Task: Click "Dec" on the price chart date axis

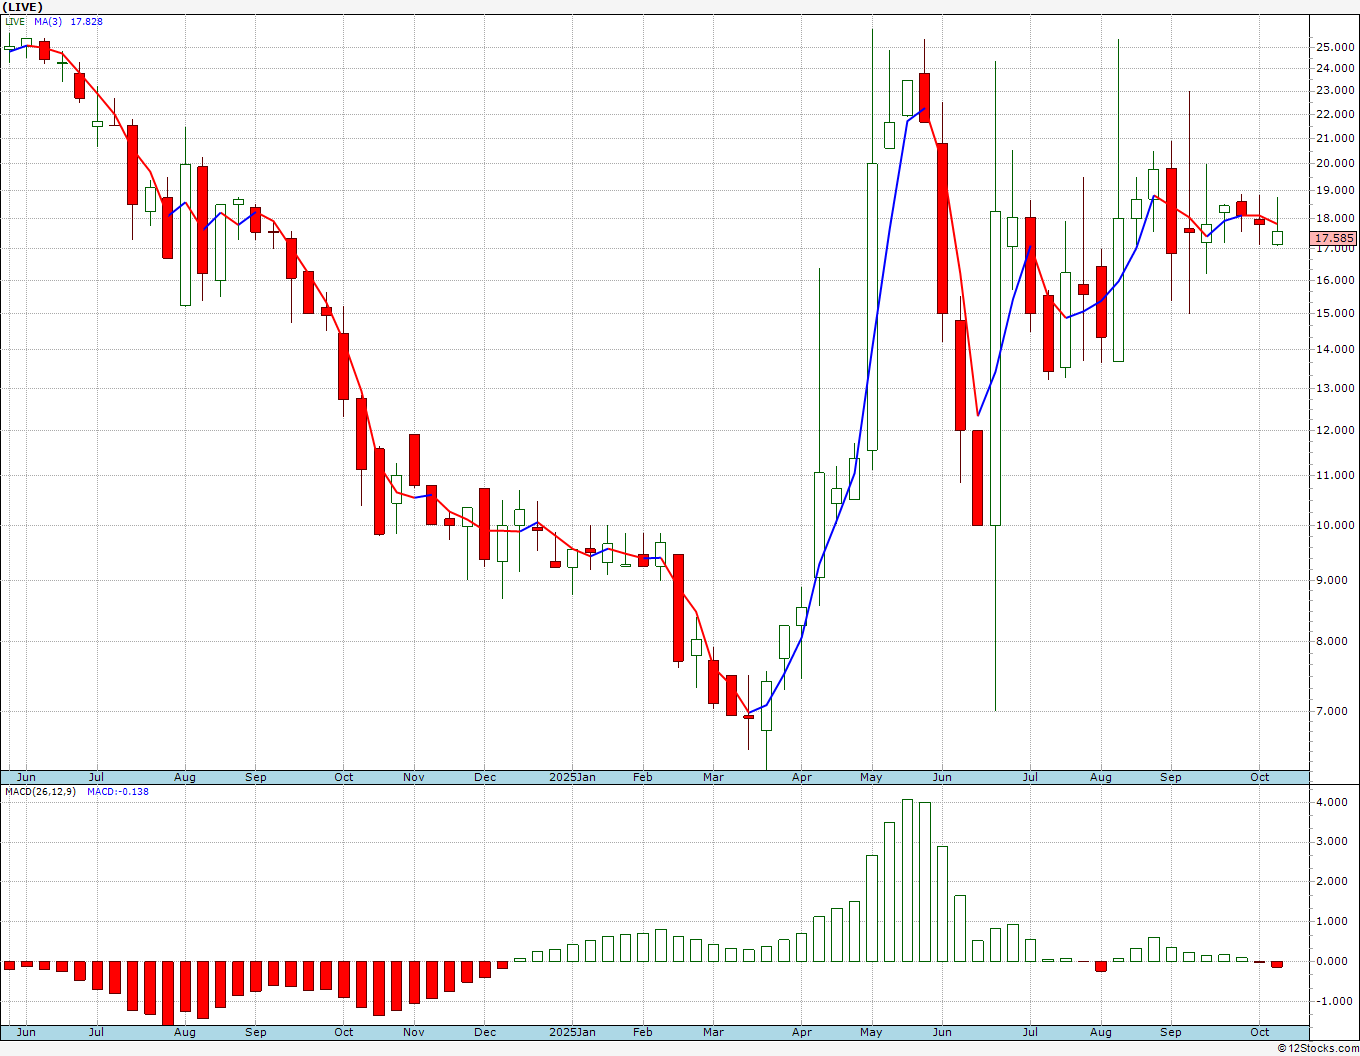Action: coord(485,777)
